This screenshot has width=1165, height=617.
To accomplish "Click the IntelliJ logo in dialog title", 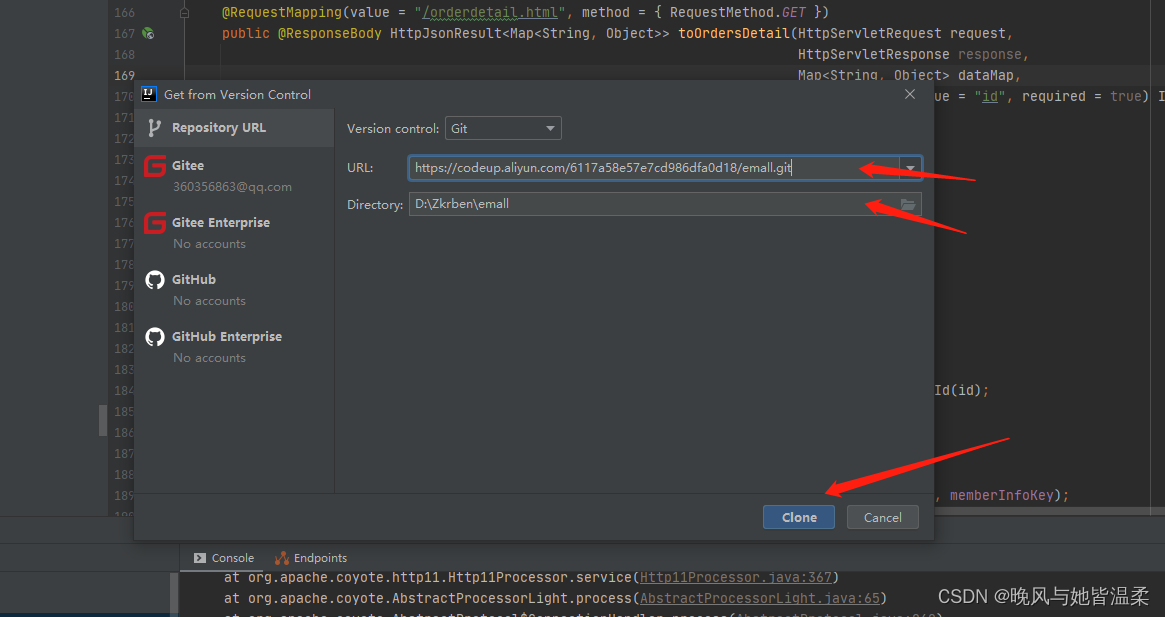I will [149, 94].
